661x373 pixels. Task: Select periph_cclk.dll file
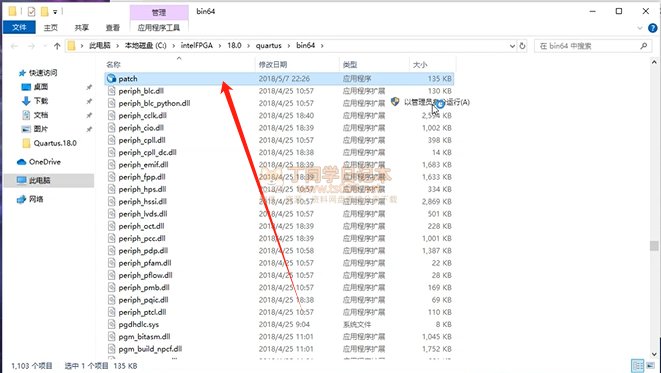[x=142, y=115]
